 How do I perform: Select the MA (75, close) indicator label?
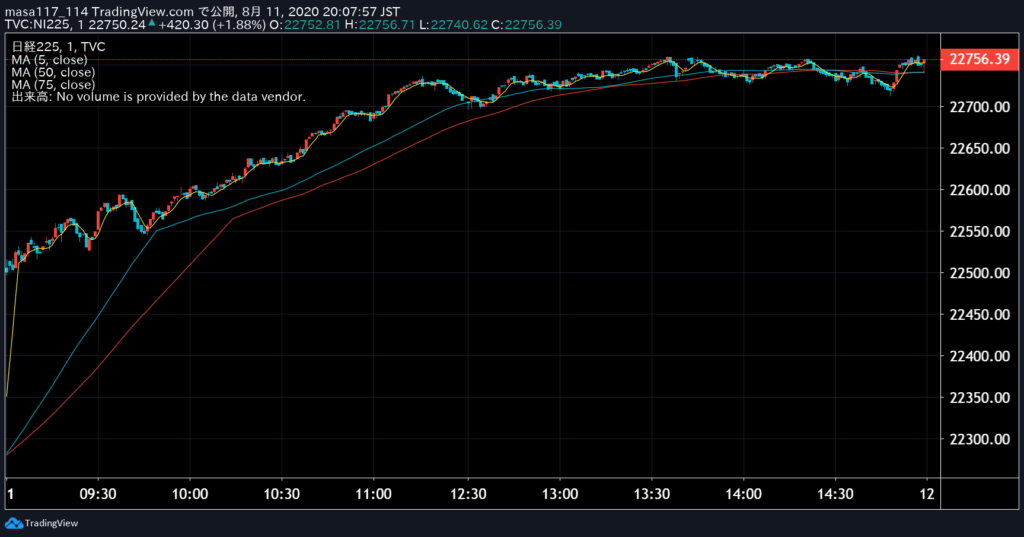[x=53, y=84]
